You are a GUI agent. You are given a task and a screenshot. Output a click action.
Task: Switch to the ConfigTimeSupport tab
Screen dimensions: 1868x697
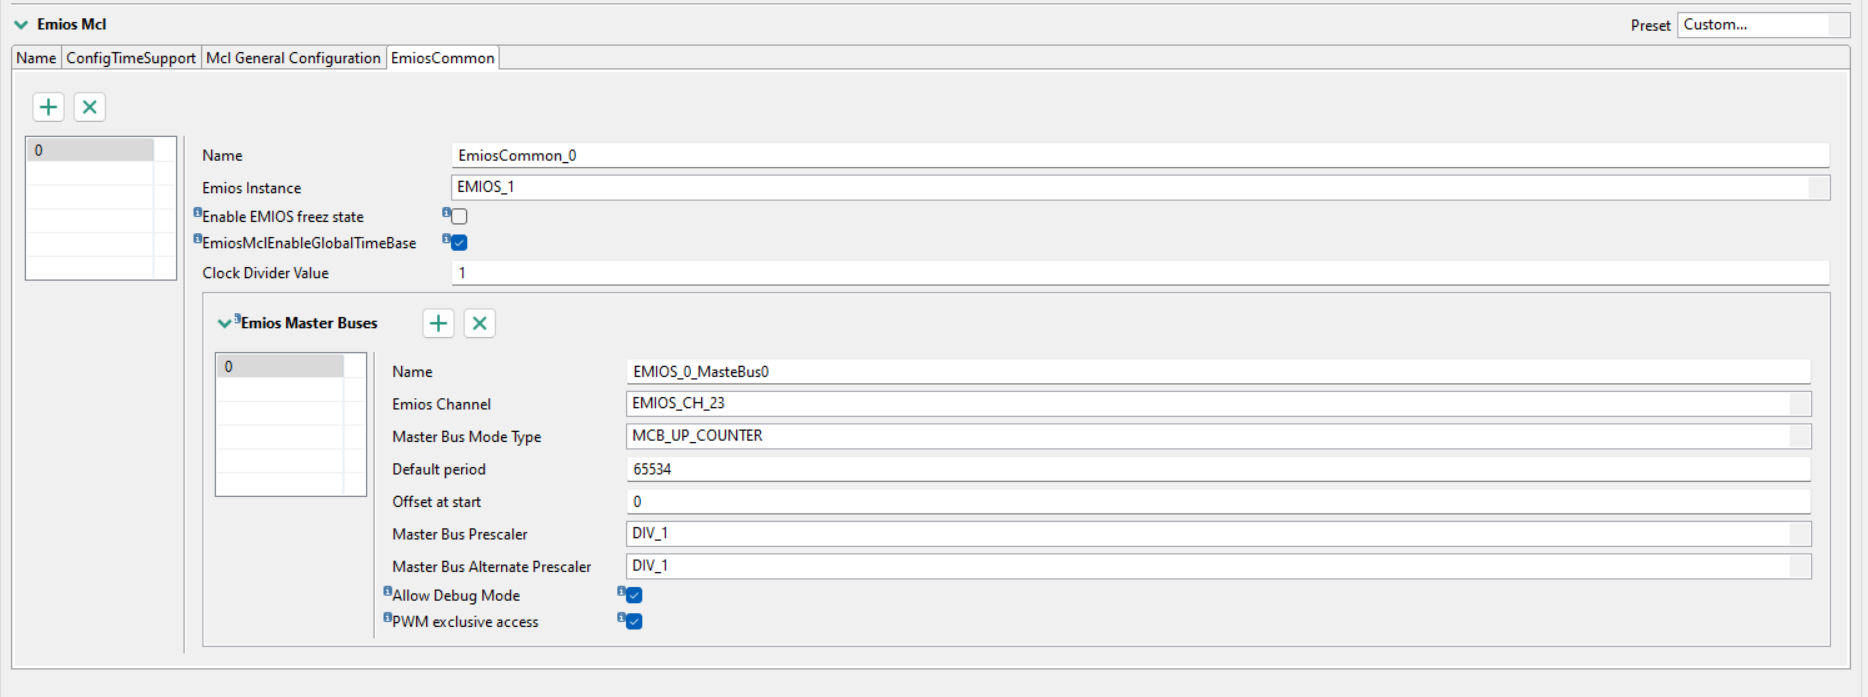(131, 58)
